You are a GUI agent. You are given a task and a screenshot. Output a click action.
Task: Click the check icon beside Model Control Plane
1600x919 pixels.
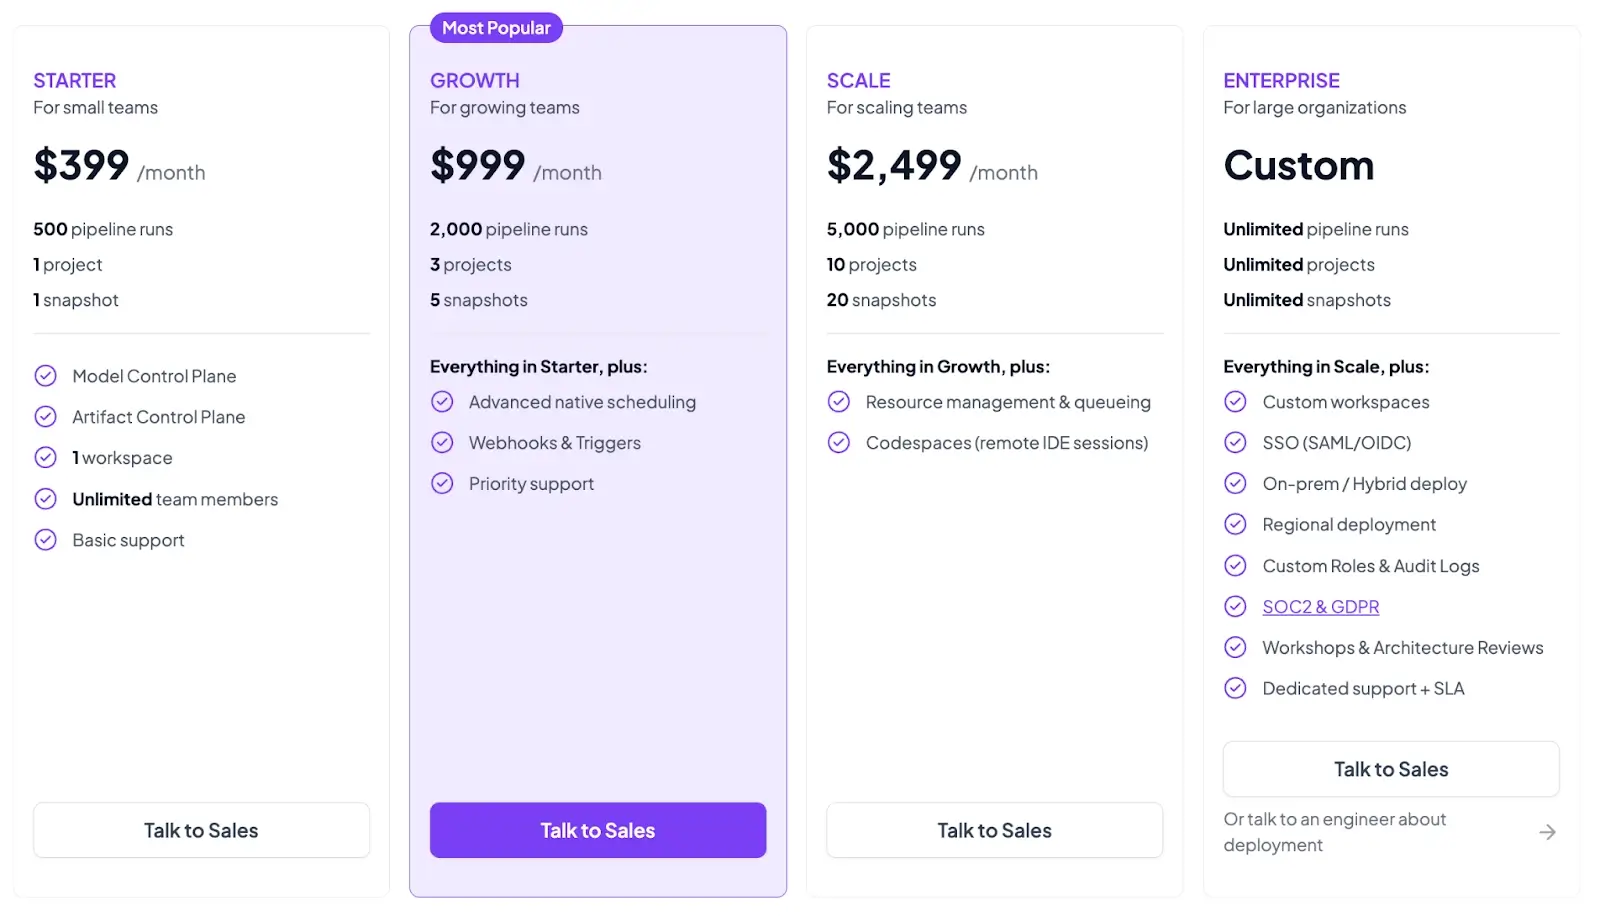coord(46,376)
